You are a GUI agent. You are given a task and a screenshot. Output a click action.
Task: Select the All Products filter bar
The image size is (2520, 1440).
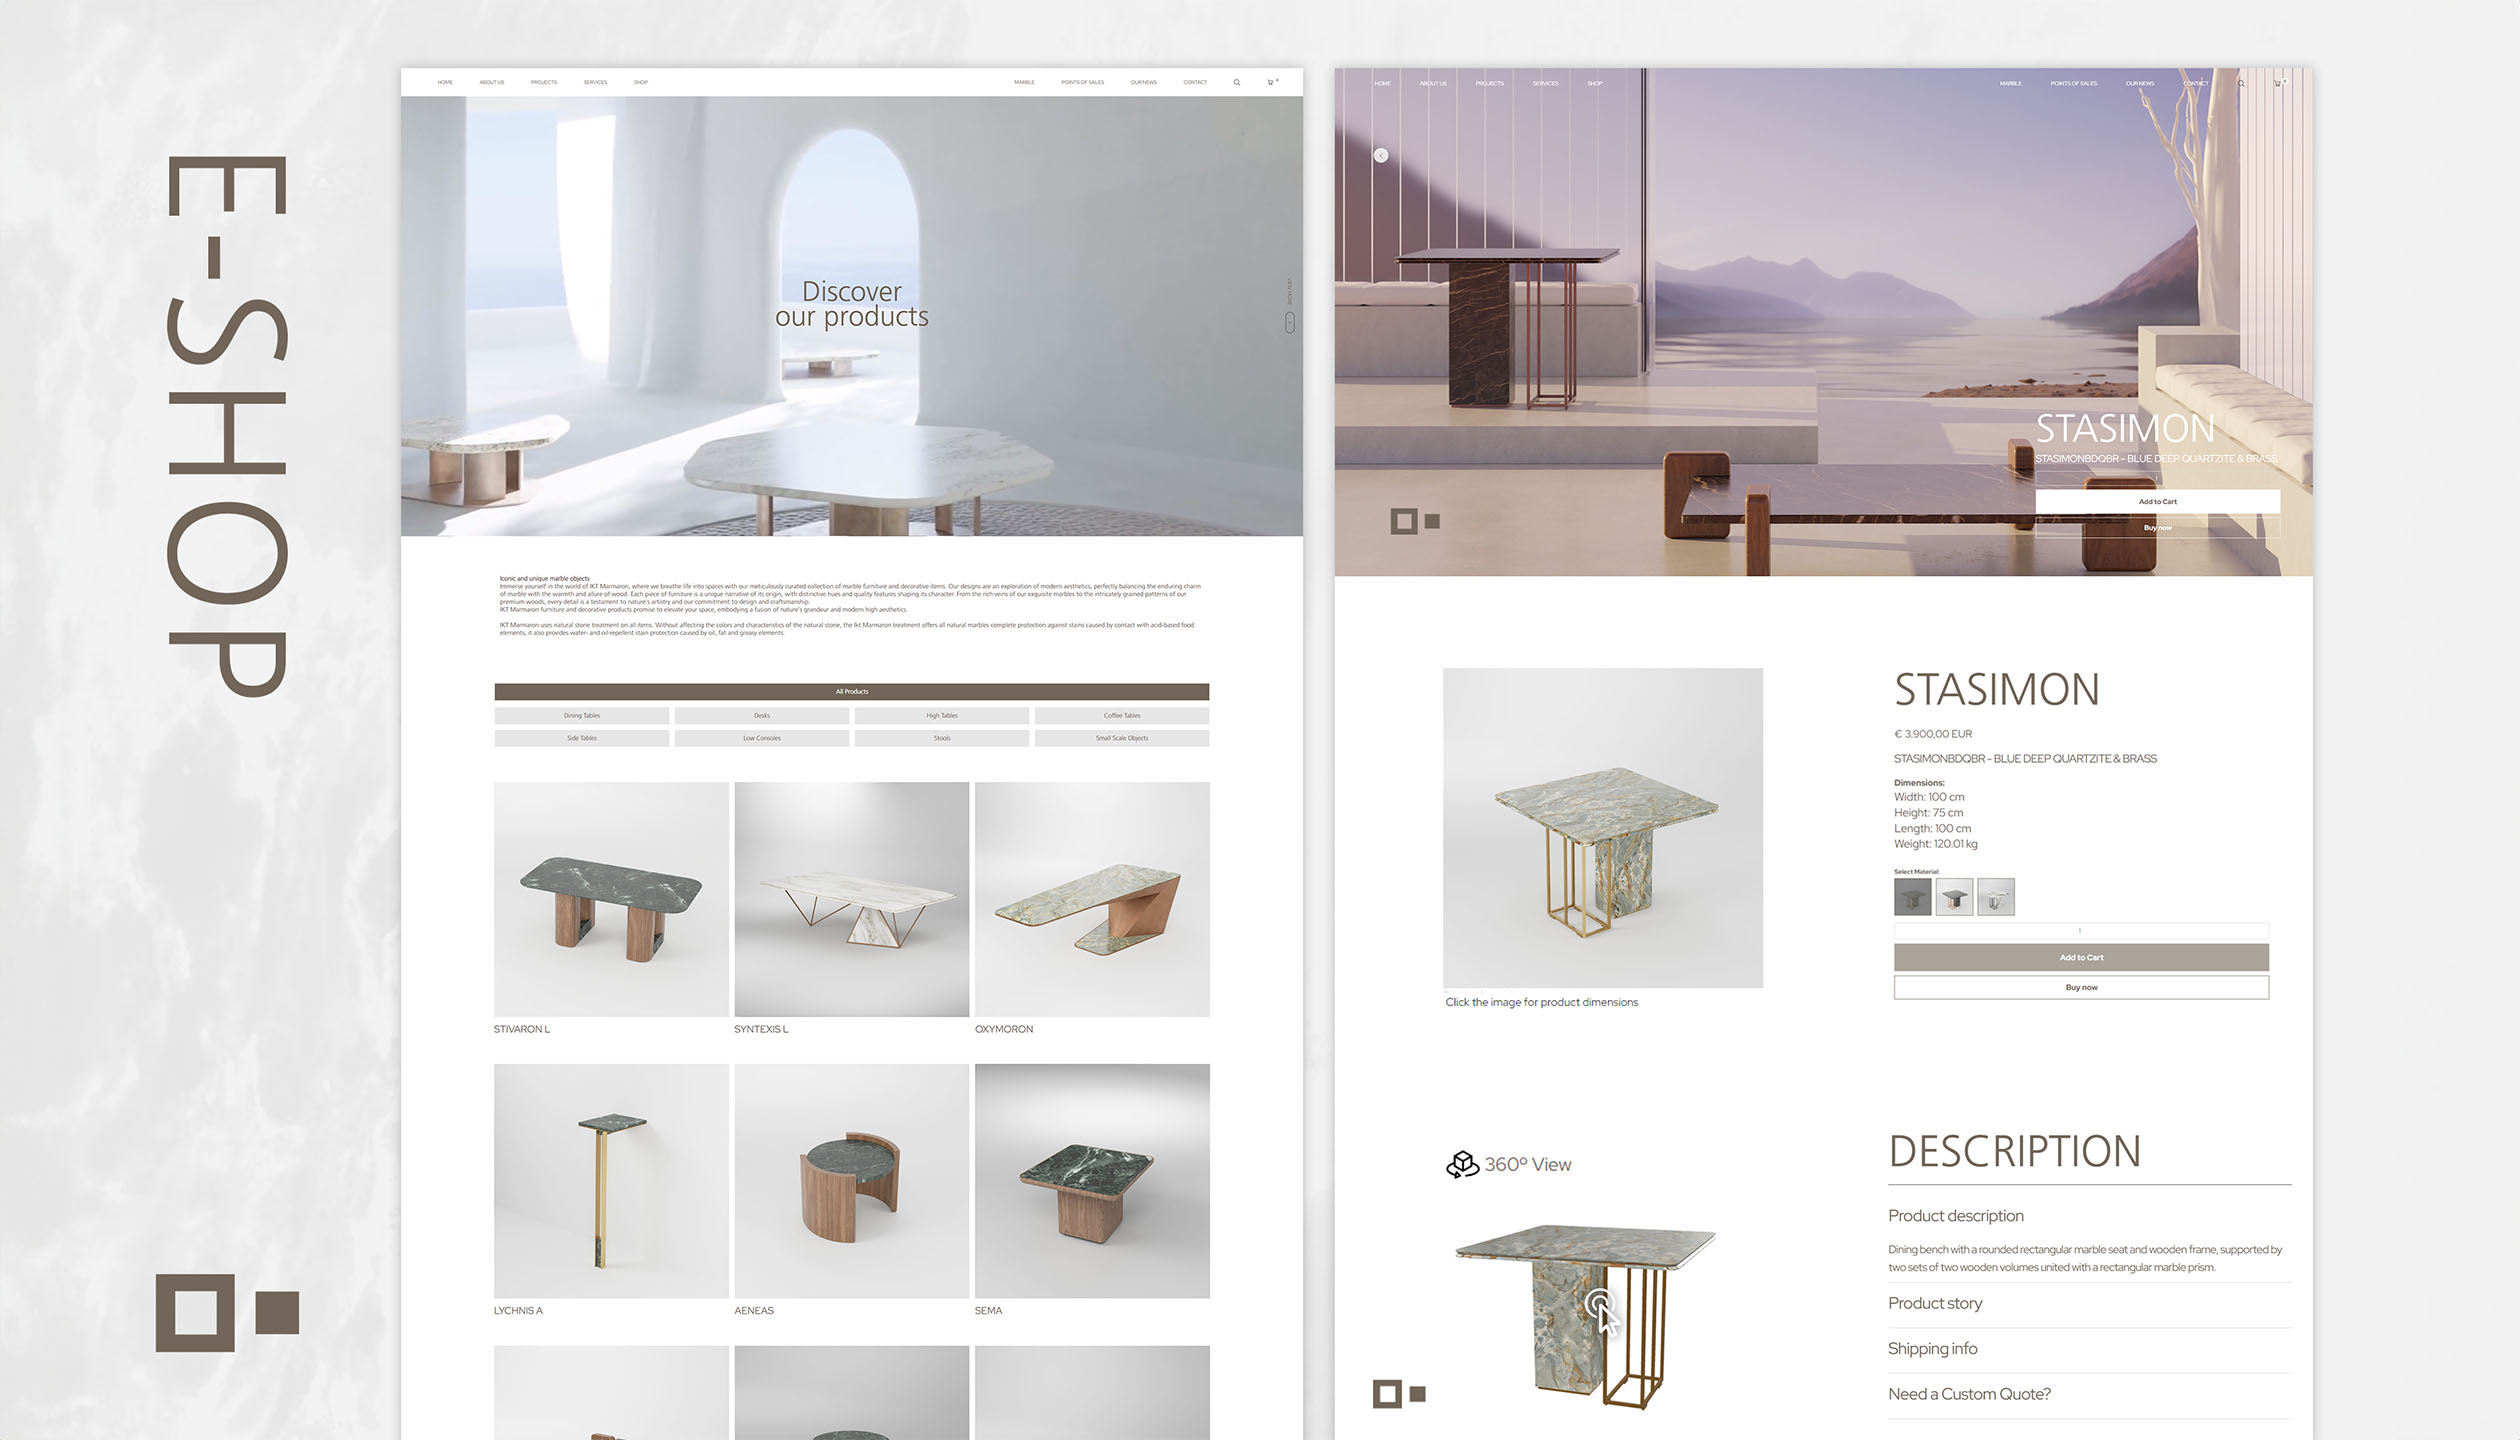tap(851, 692)
